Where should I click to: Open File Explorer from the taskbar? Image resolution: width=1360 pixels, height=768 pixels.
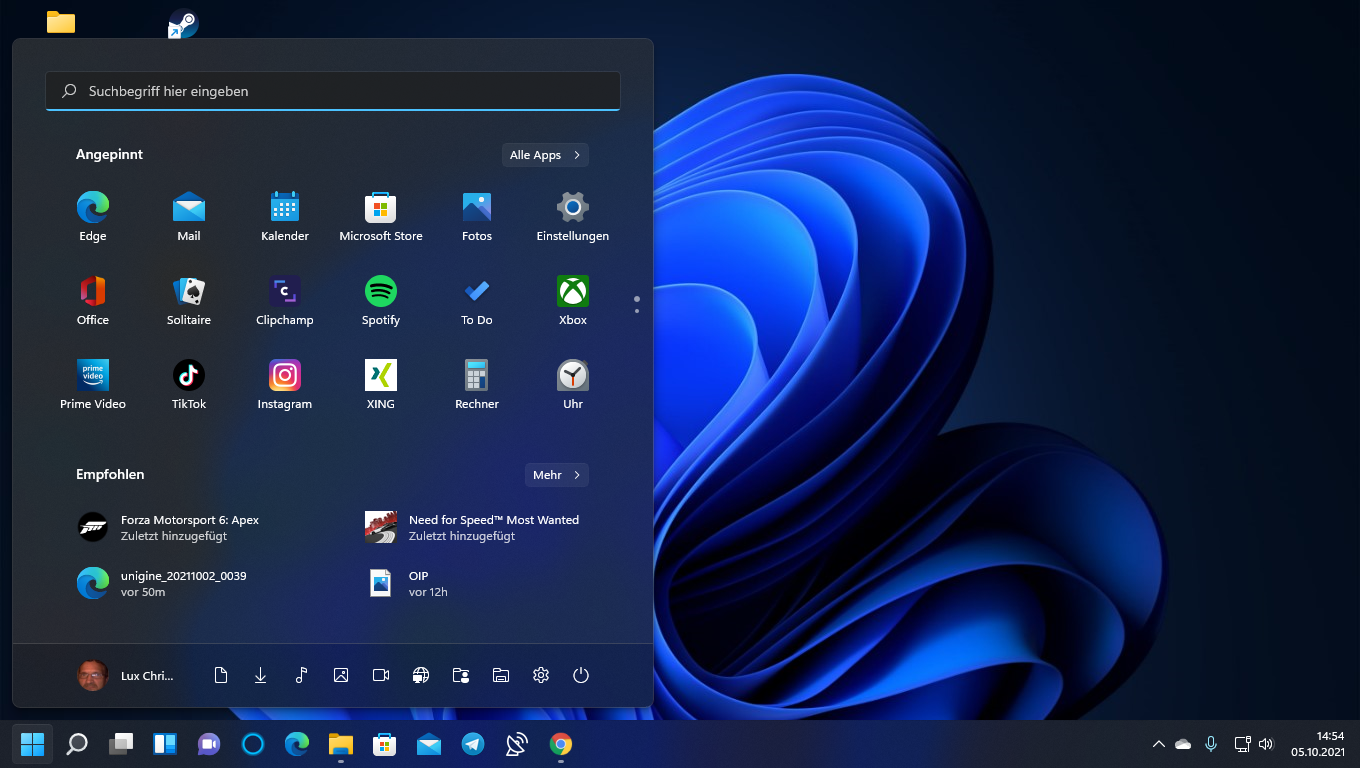click(x=341, y=744)
